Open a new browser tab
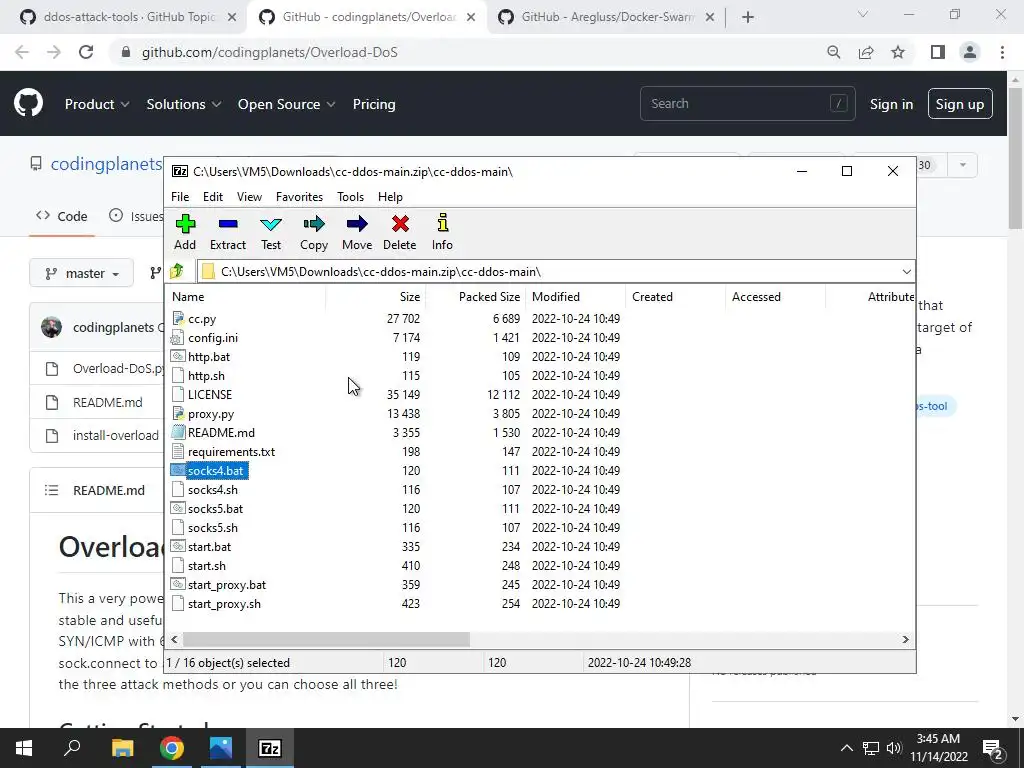Screen dimensions: 1024x768 click(748, 17)
